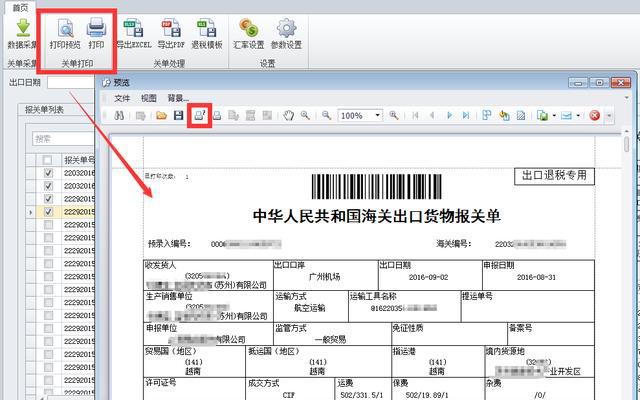The width and height of the screenshot is (640, 400).
Task: Click the 广州机场 cell value
Action: (324, 277)
